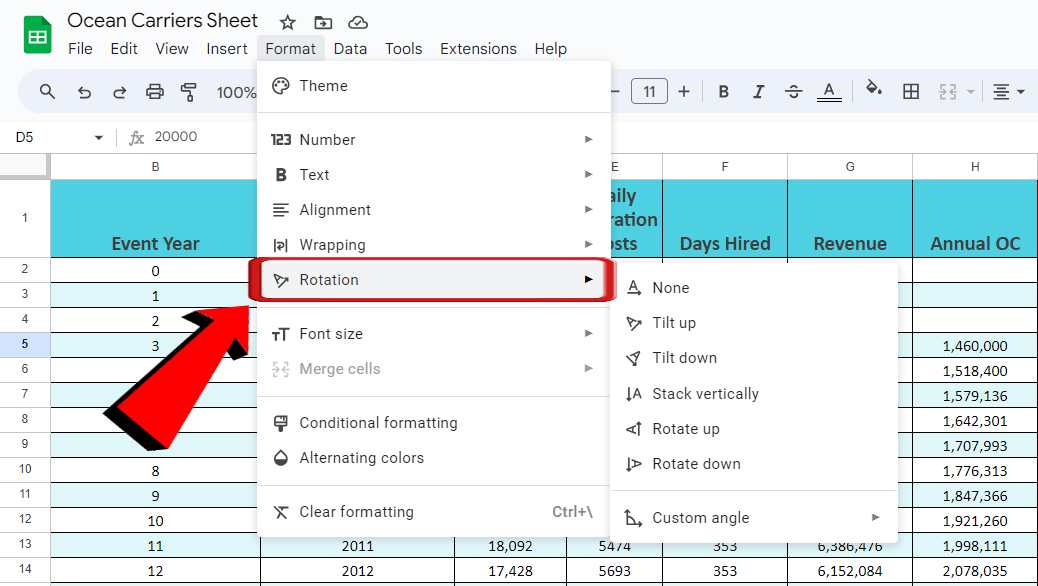1038x586 pixels.
Task: Select the Paint format tool
Action: [189, 91]
